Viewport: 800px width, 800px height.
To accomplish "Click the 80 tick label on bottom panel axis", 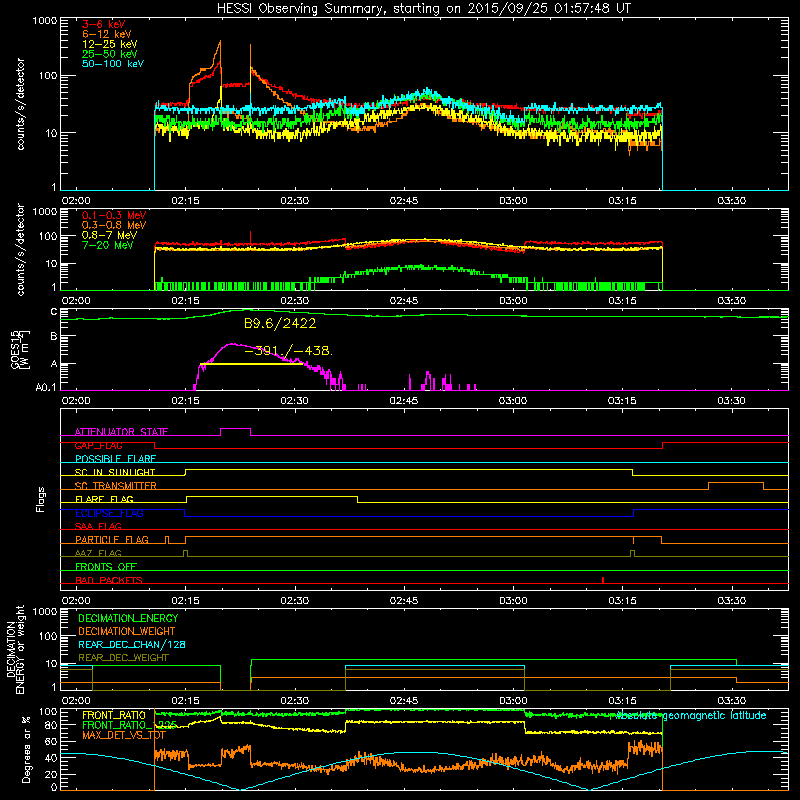I will pyautogui.click(x=52, y=725).
